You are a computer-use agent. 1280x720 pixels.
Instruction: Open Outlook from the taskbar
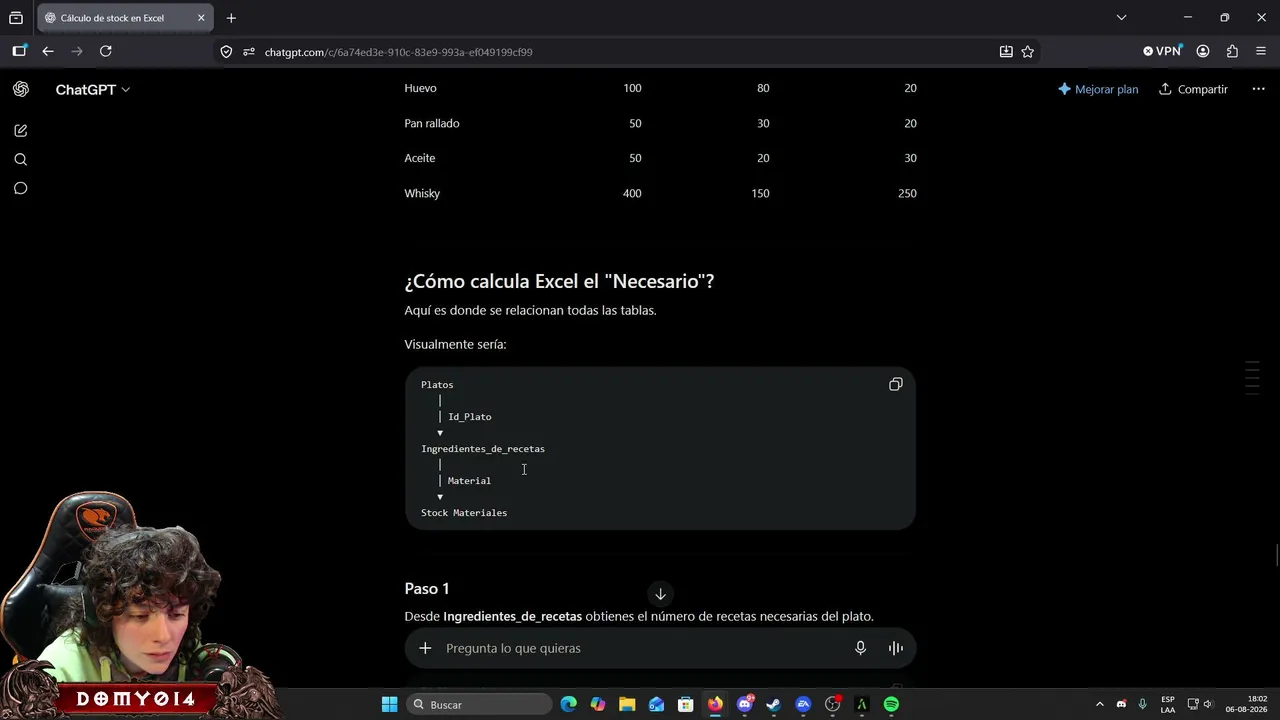(656, 705)
